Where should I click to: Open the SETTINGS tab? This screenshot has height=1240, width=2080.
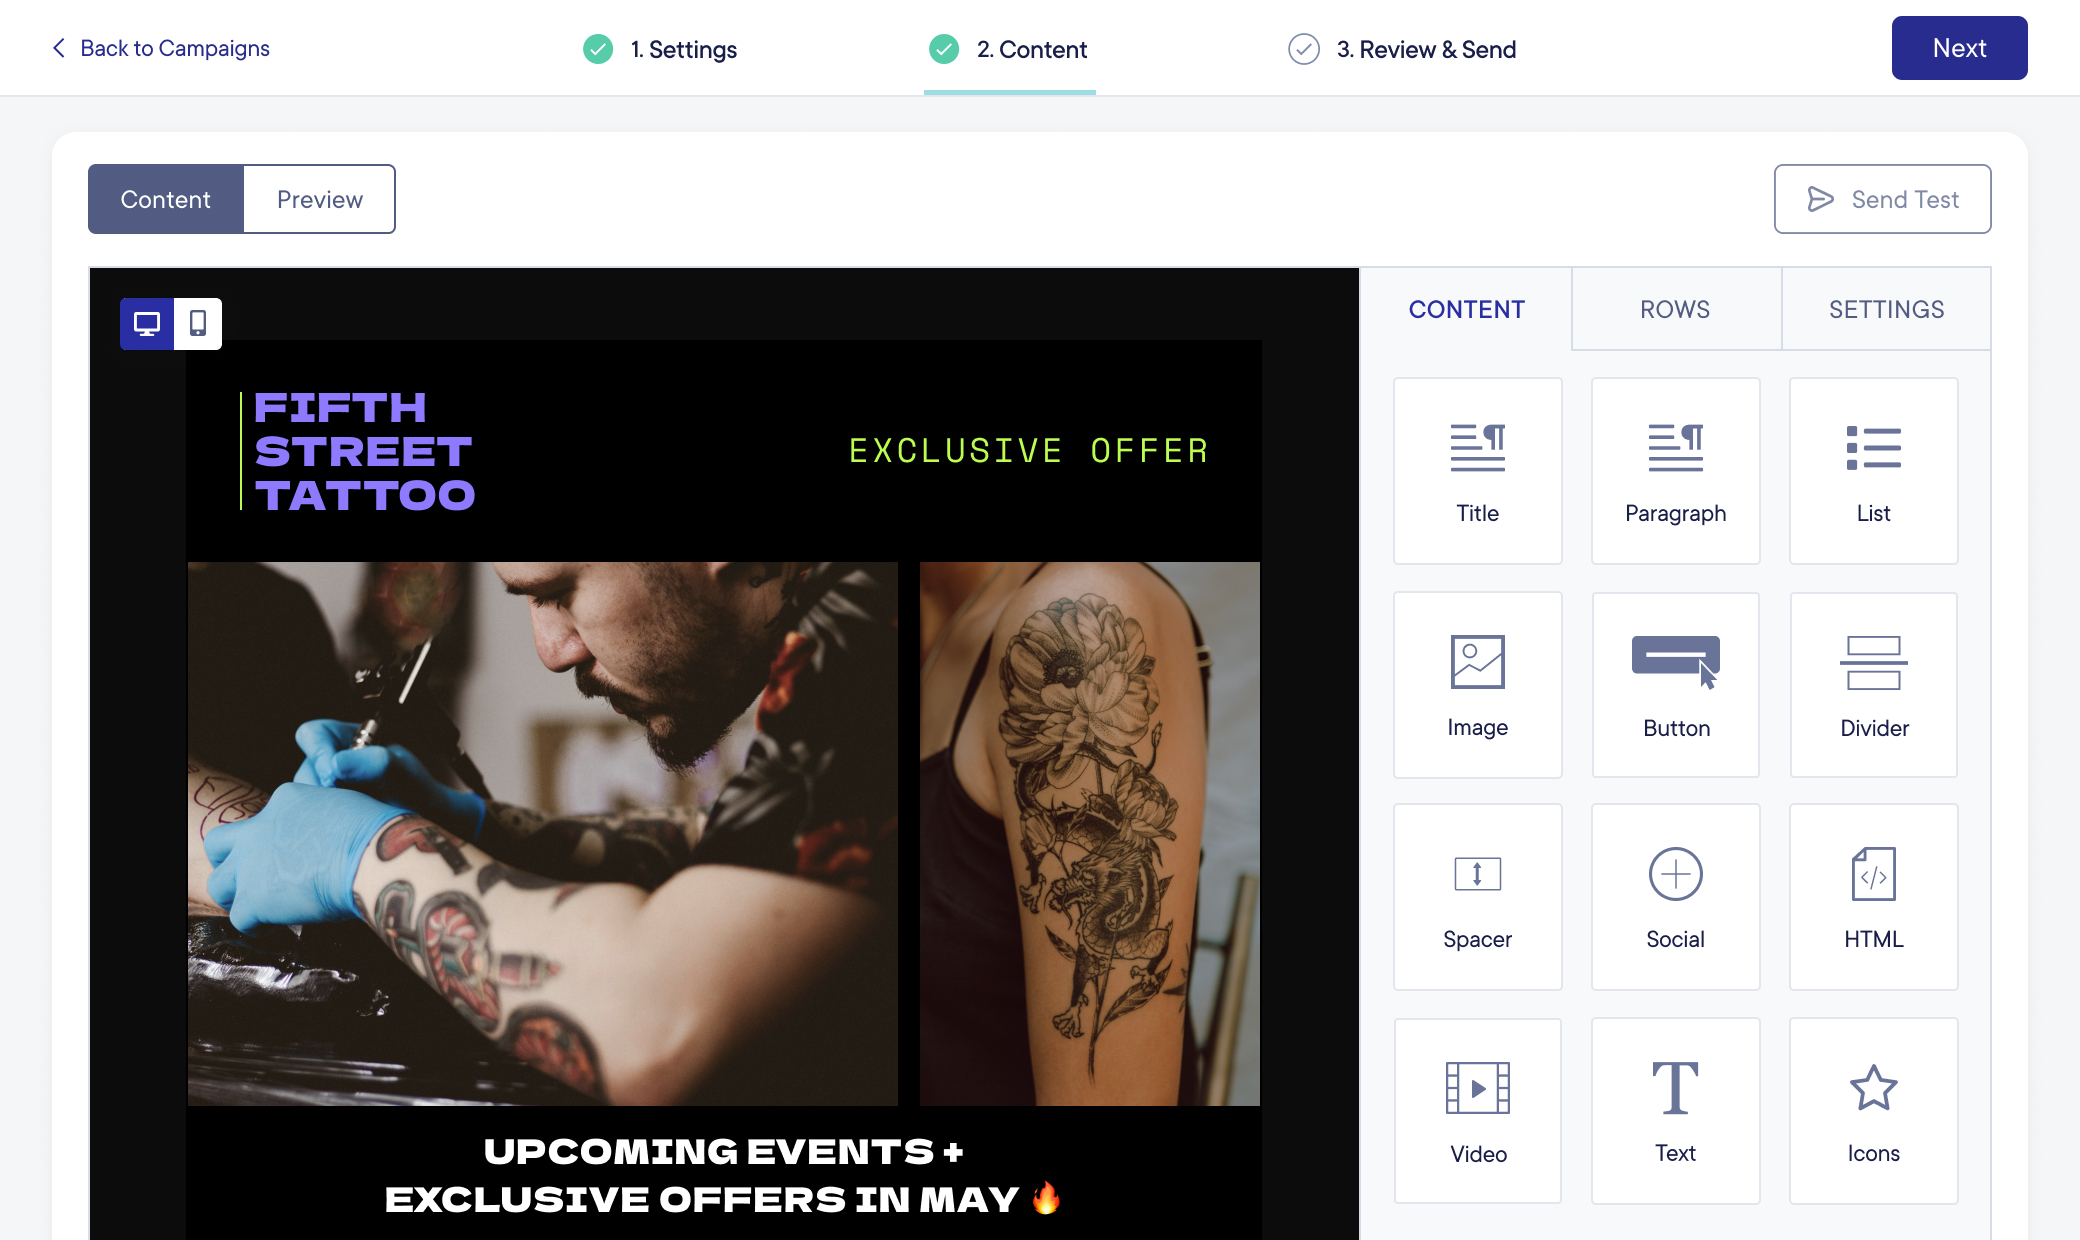[1886, 309]
